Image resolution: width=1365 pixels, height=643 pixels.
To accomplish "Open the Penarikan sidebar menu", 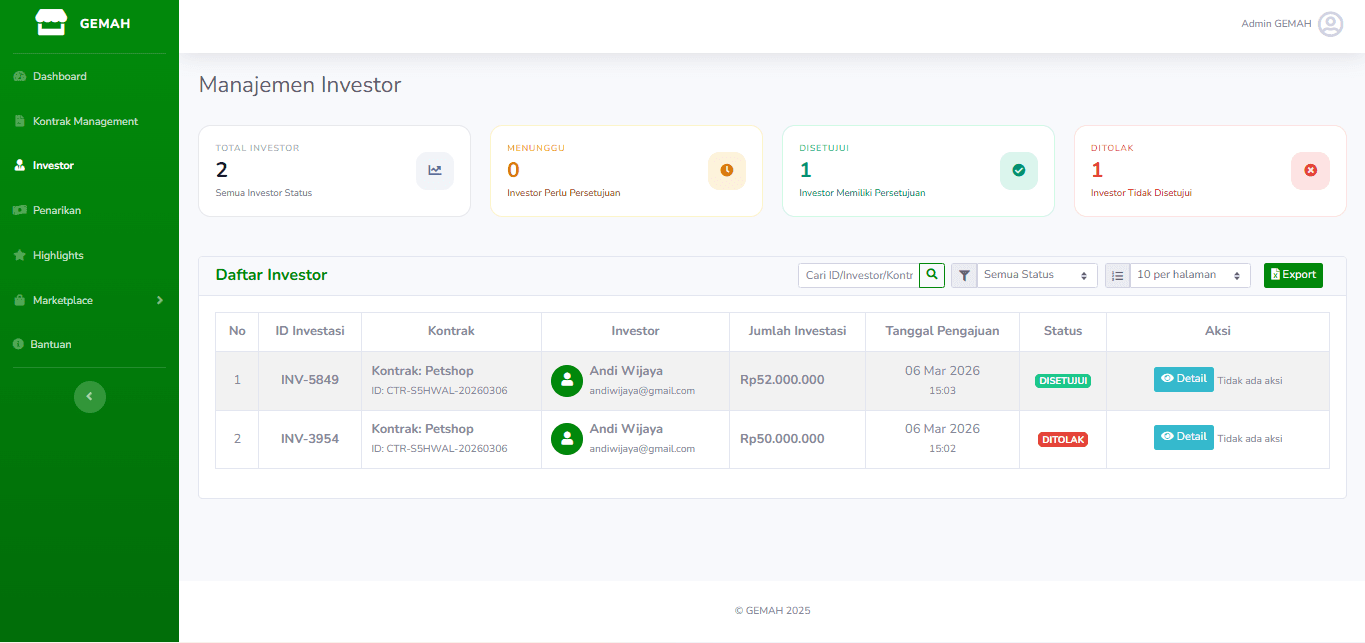I will 56,210.
